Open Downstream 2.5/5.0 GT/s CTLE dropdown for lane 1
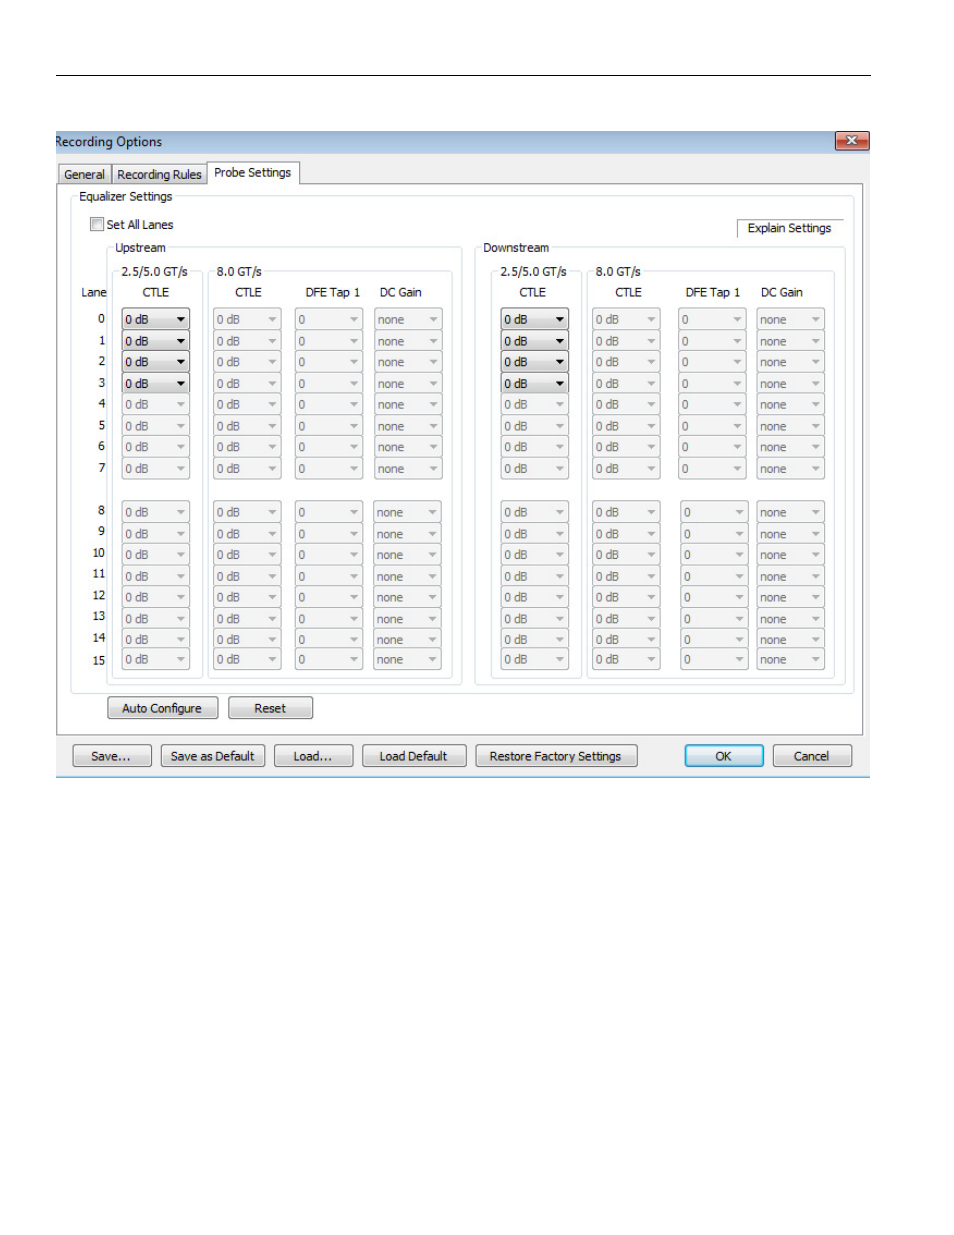This screenshot has width=954, height=1235. 535,341
